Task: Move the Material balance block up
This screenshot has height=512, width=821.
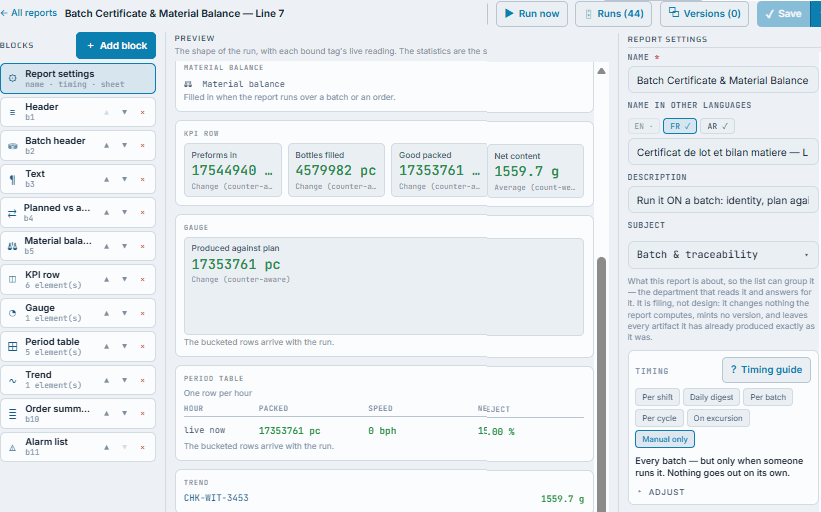Action: 106,246
